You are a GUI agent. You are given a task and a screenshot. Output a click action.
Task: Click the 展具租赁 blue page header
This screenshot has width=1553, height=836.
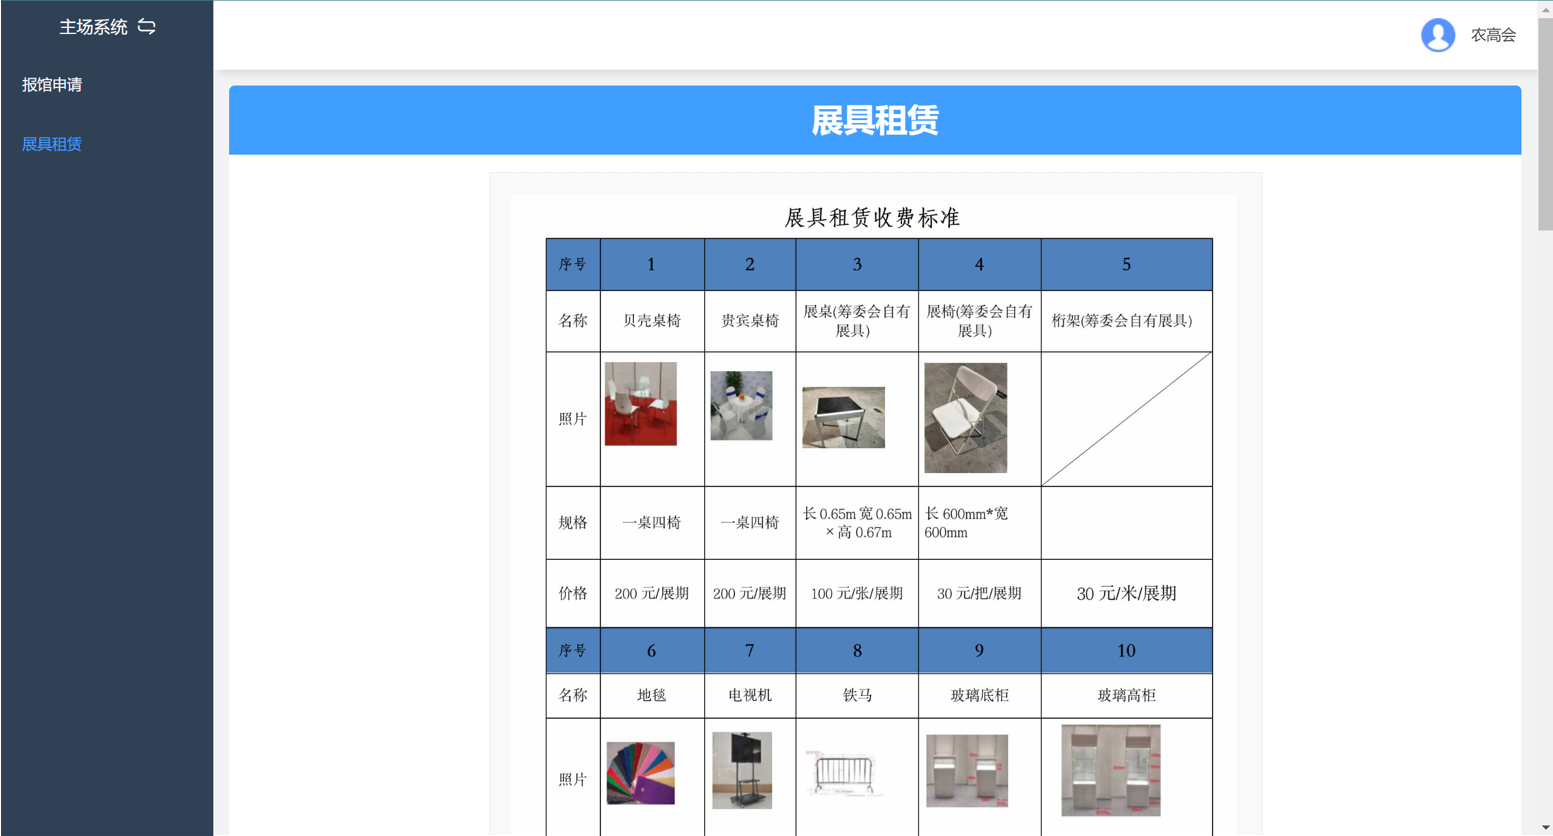pyautogui.click(x=875, y=120)
